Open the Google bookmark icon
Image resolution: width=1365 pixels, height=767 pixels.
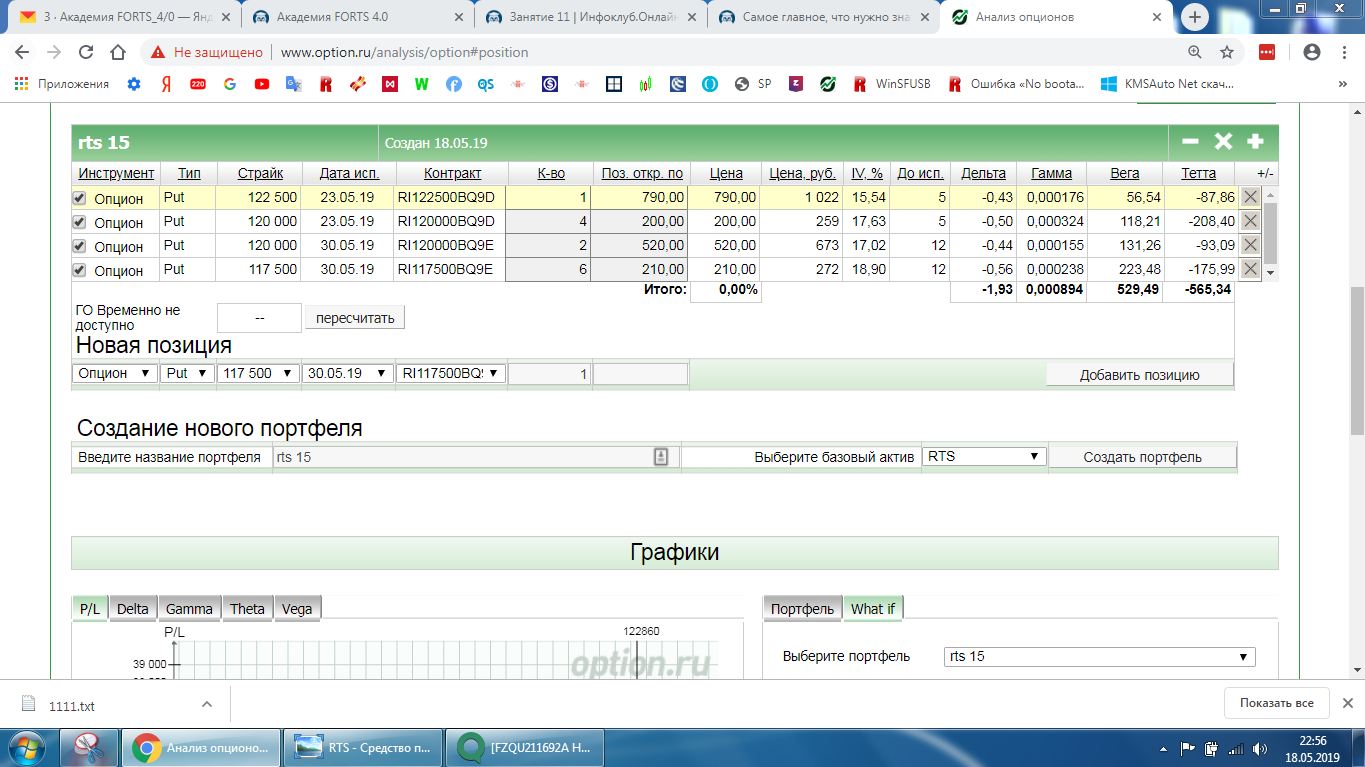pos(230,84)
